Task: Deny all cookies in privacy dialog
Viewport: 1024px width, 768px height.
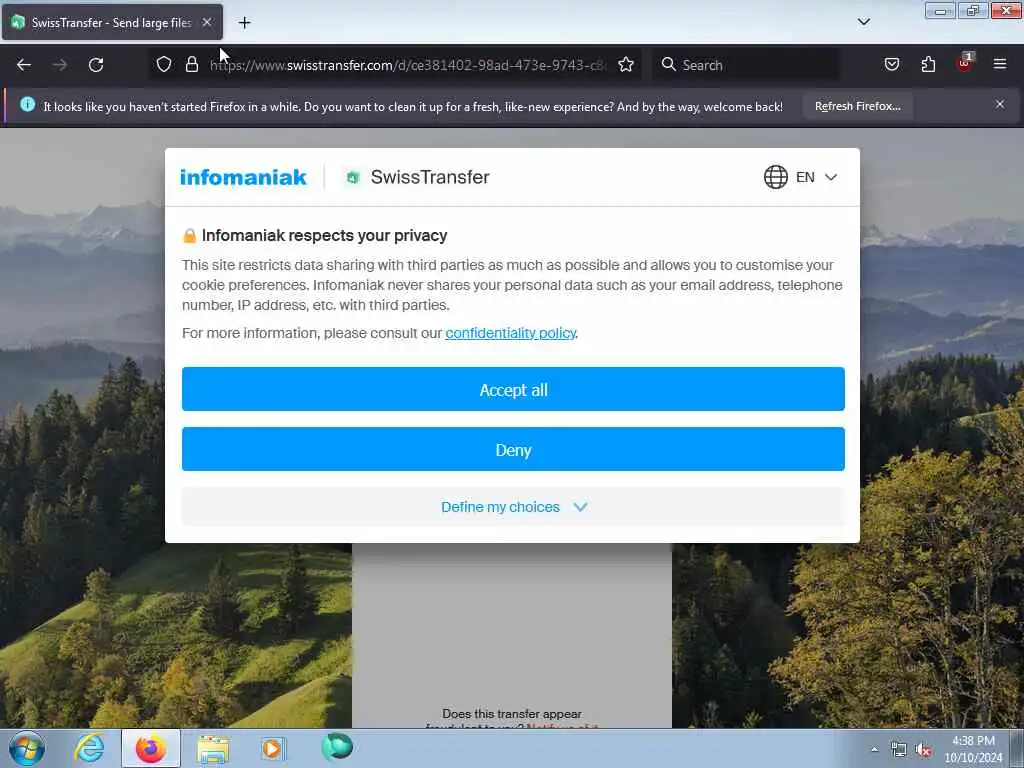Action: point(513,449)
